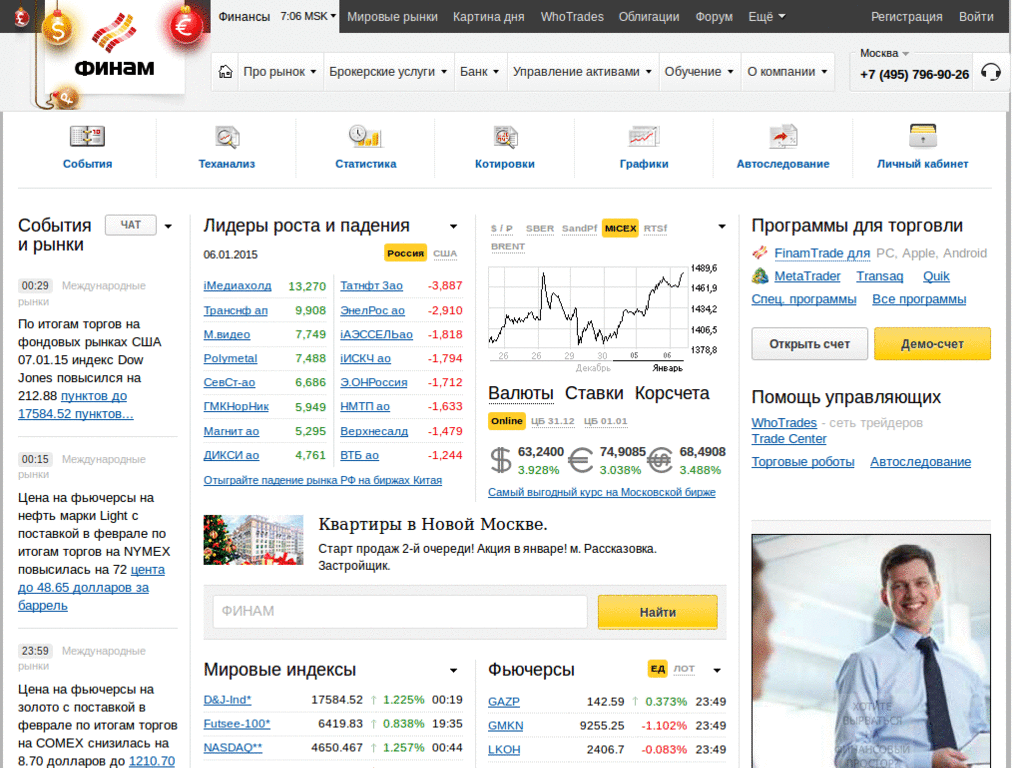Expand the Банк menu
Image resolution: width=1024 pixels, height=768 pixels.
[x=479, y=72]
